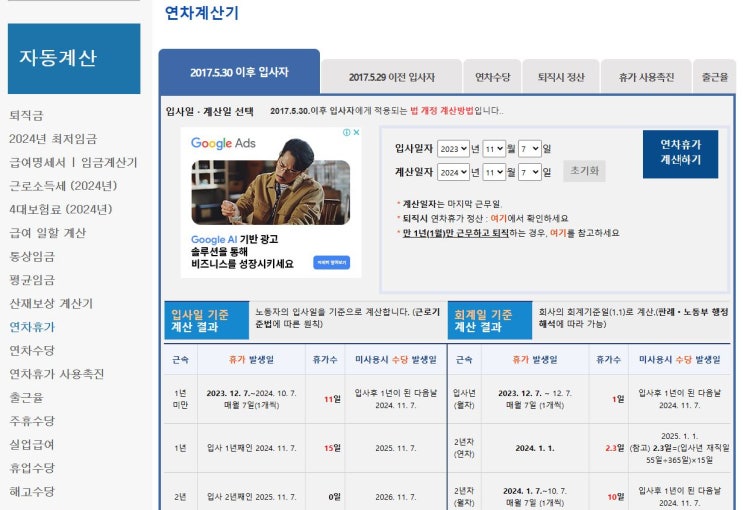The image size is (743, 510).
Task: Click the 연차휴가 계산하기 button
Action: pyautogui.click(x=680, y=154)
